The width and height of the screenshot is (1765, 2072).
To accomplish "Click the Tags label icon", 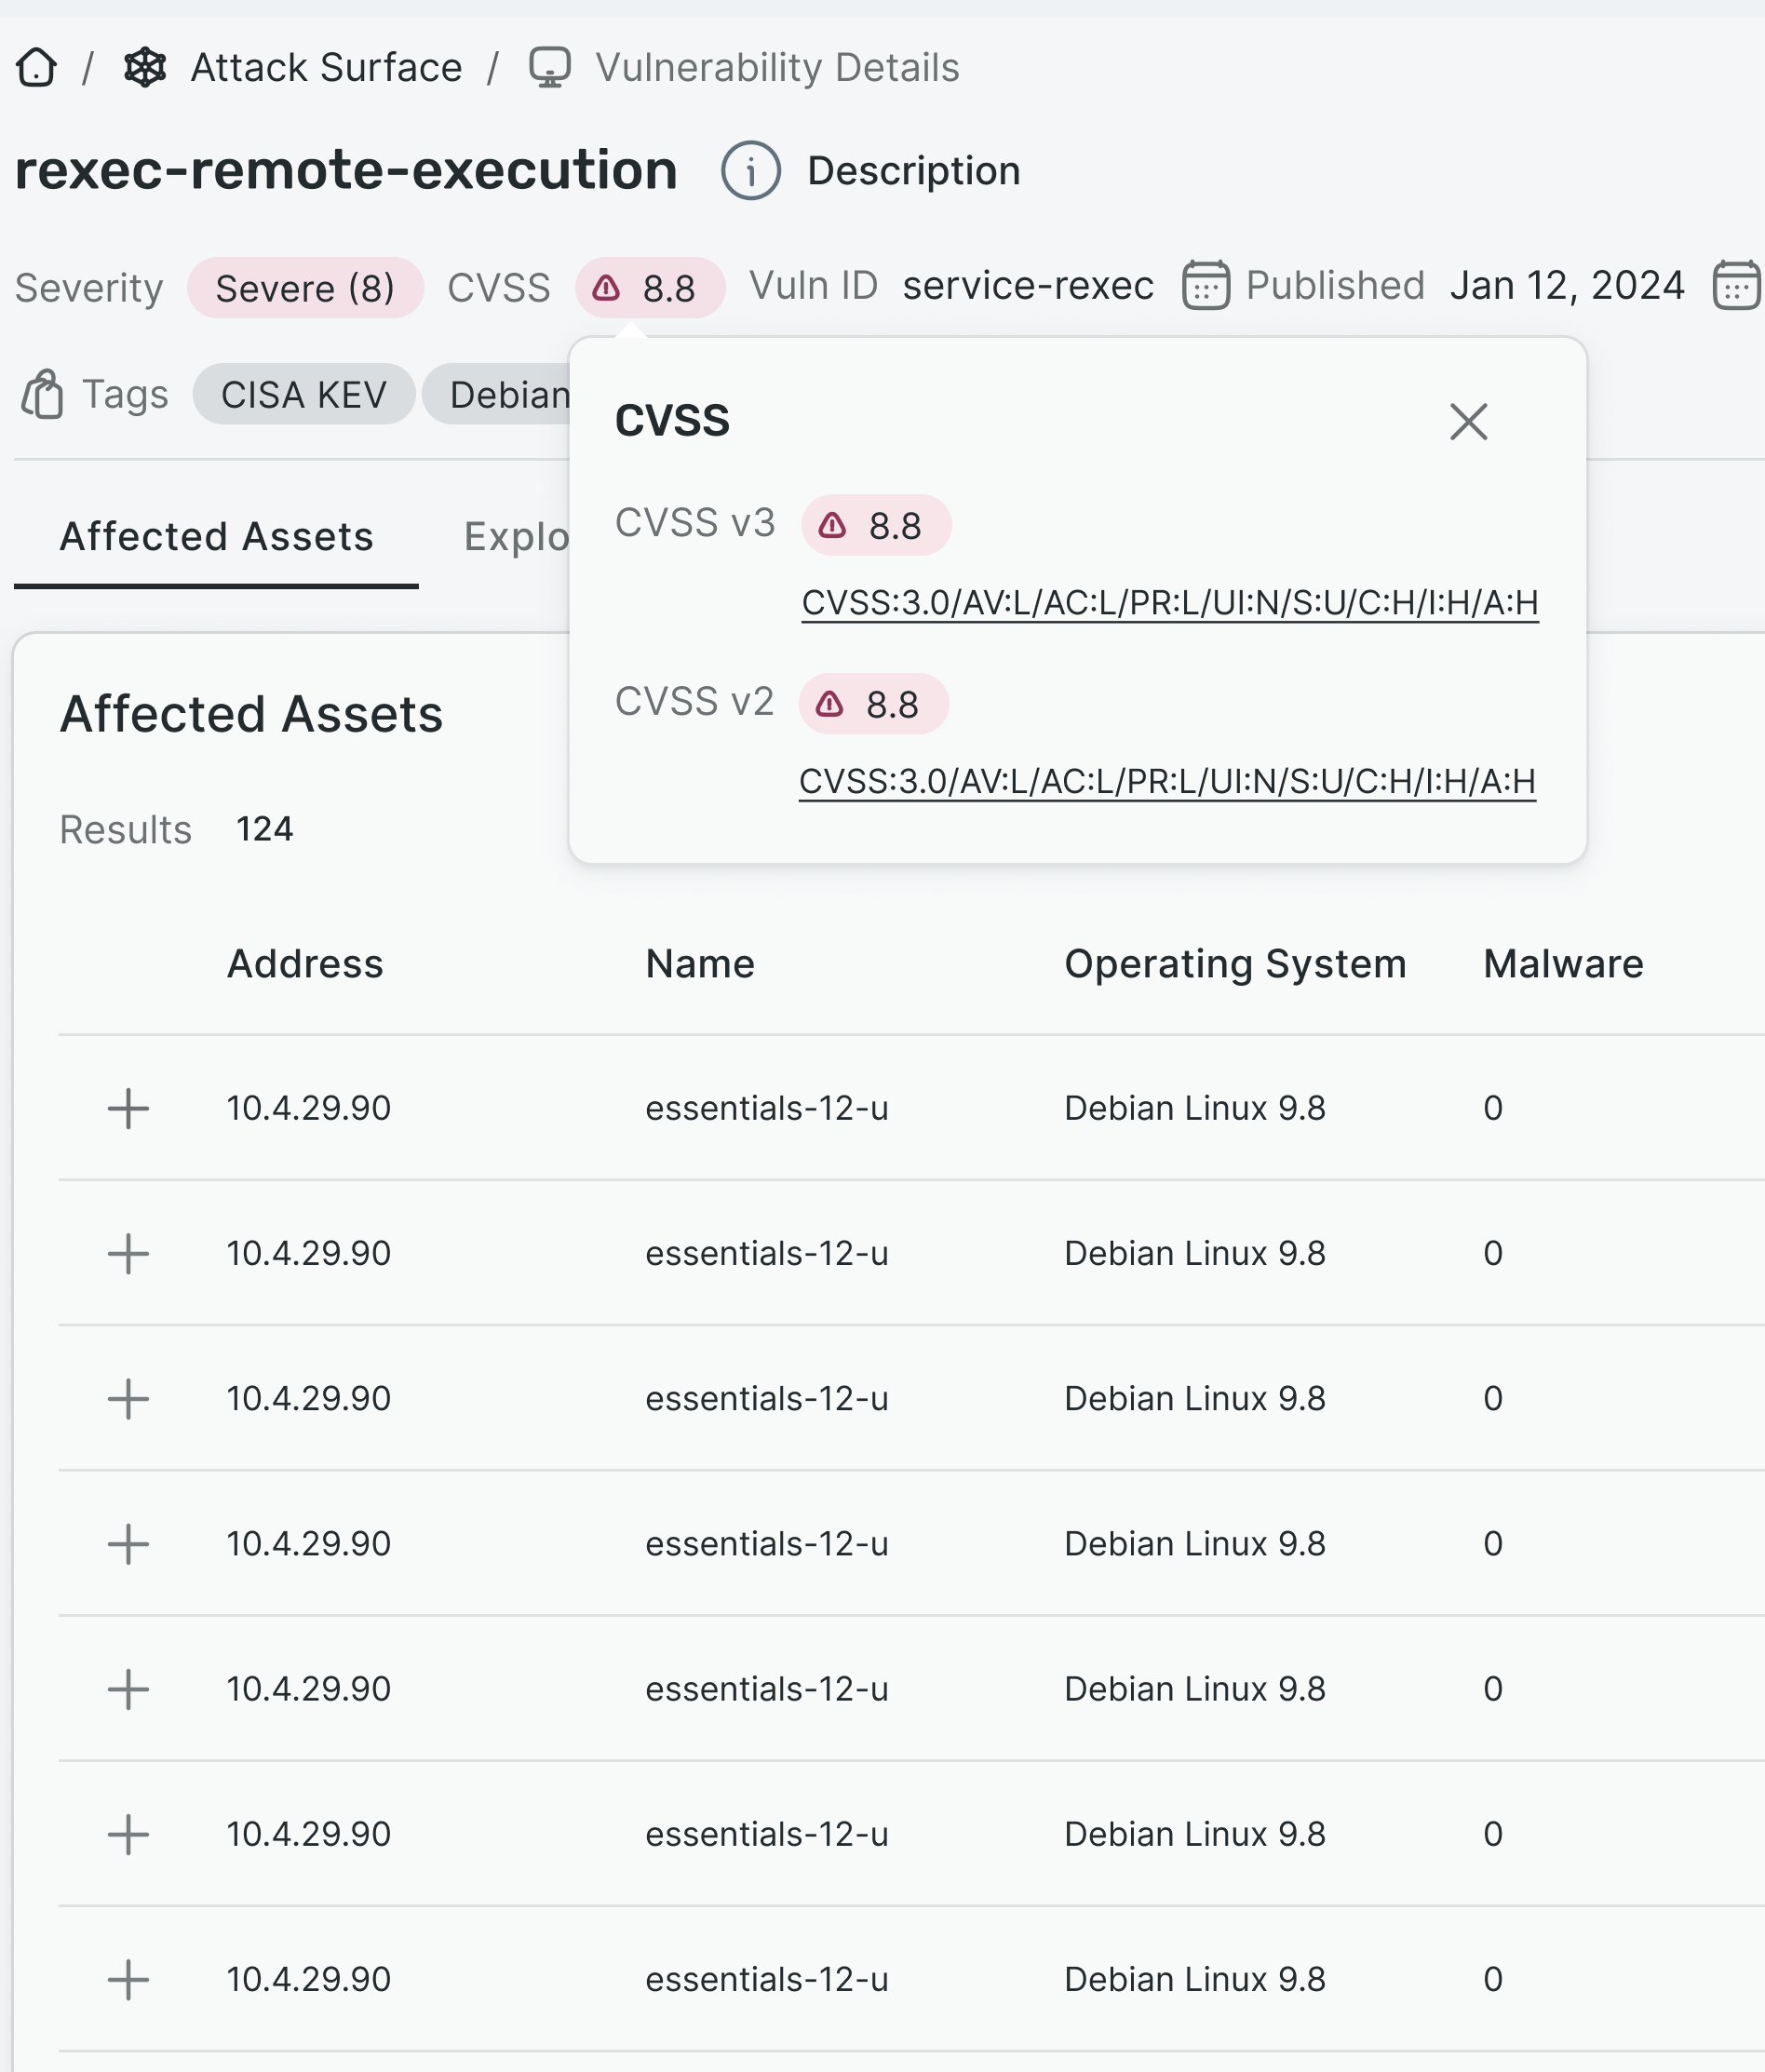I will tap(43, 394).
